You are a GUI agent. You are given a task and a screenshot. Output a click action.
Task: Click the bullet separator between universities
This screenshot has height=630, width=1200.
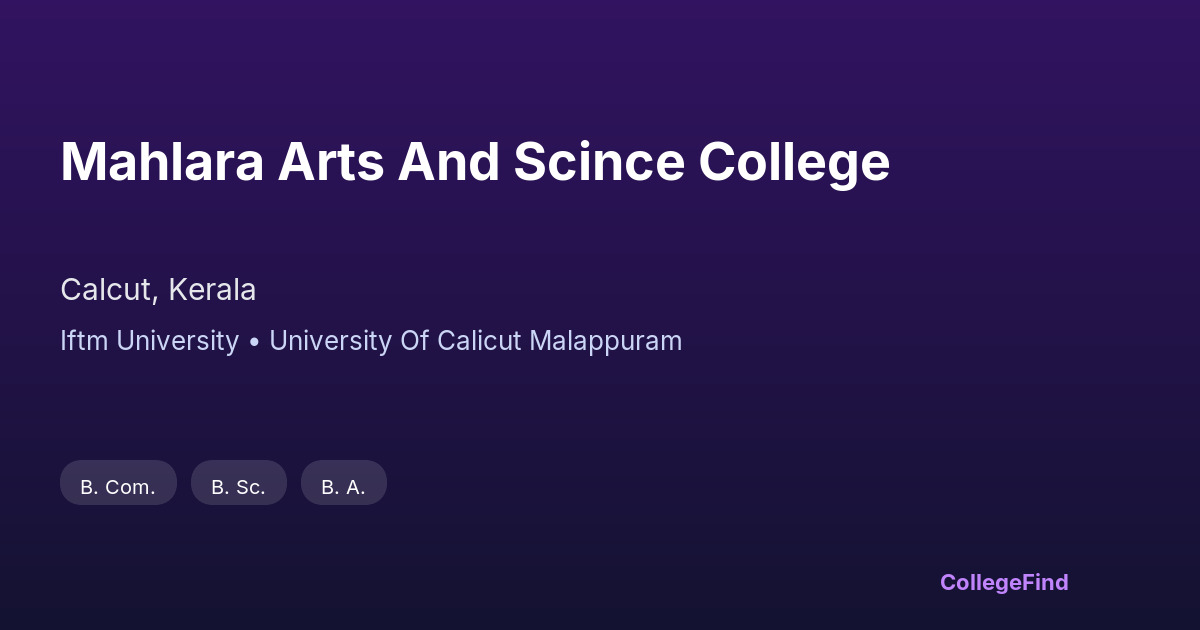254,342
